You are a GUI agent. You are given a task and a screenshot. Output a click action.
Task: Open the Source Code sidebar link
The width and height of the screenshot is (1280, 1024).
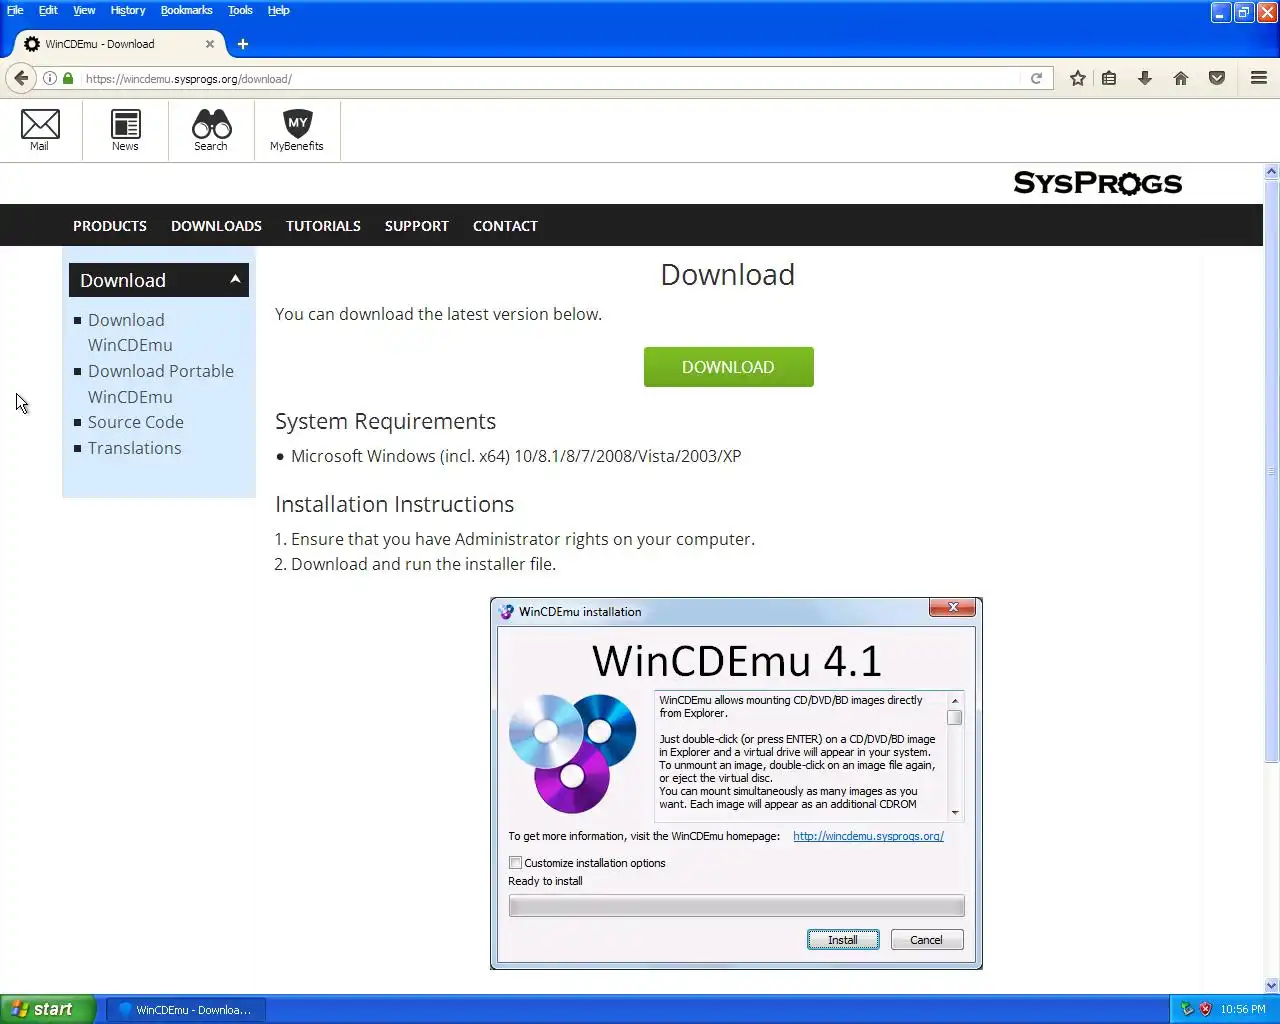tap(136, 422)
